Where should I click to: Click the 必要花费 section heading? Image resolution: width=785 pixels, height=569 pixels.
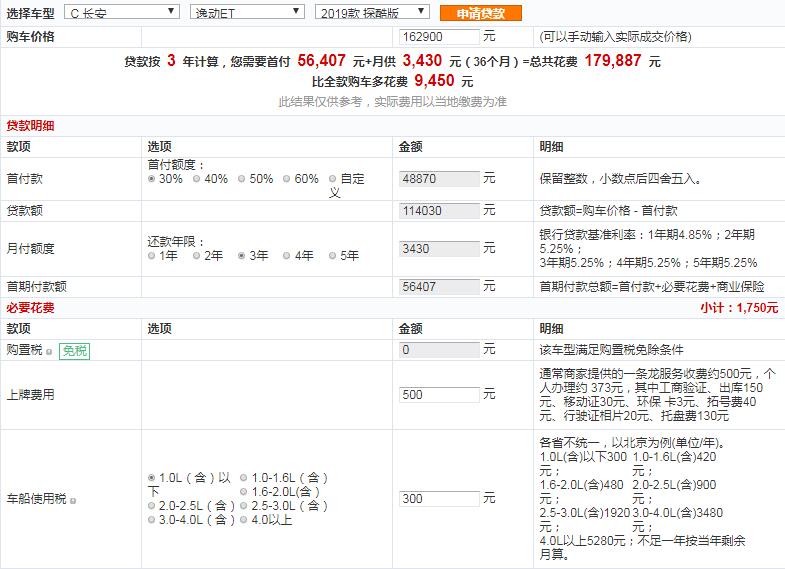tap(30, 308)
